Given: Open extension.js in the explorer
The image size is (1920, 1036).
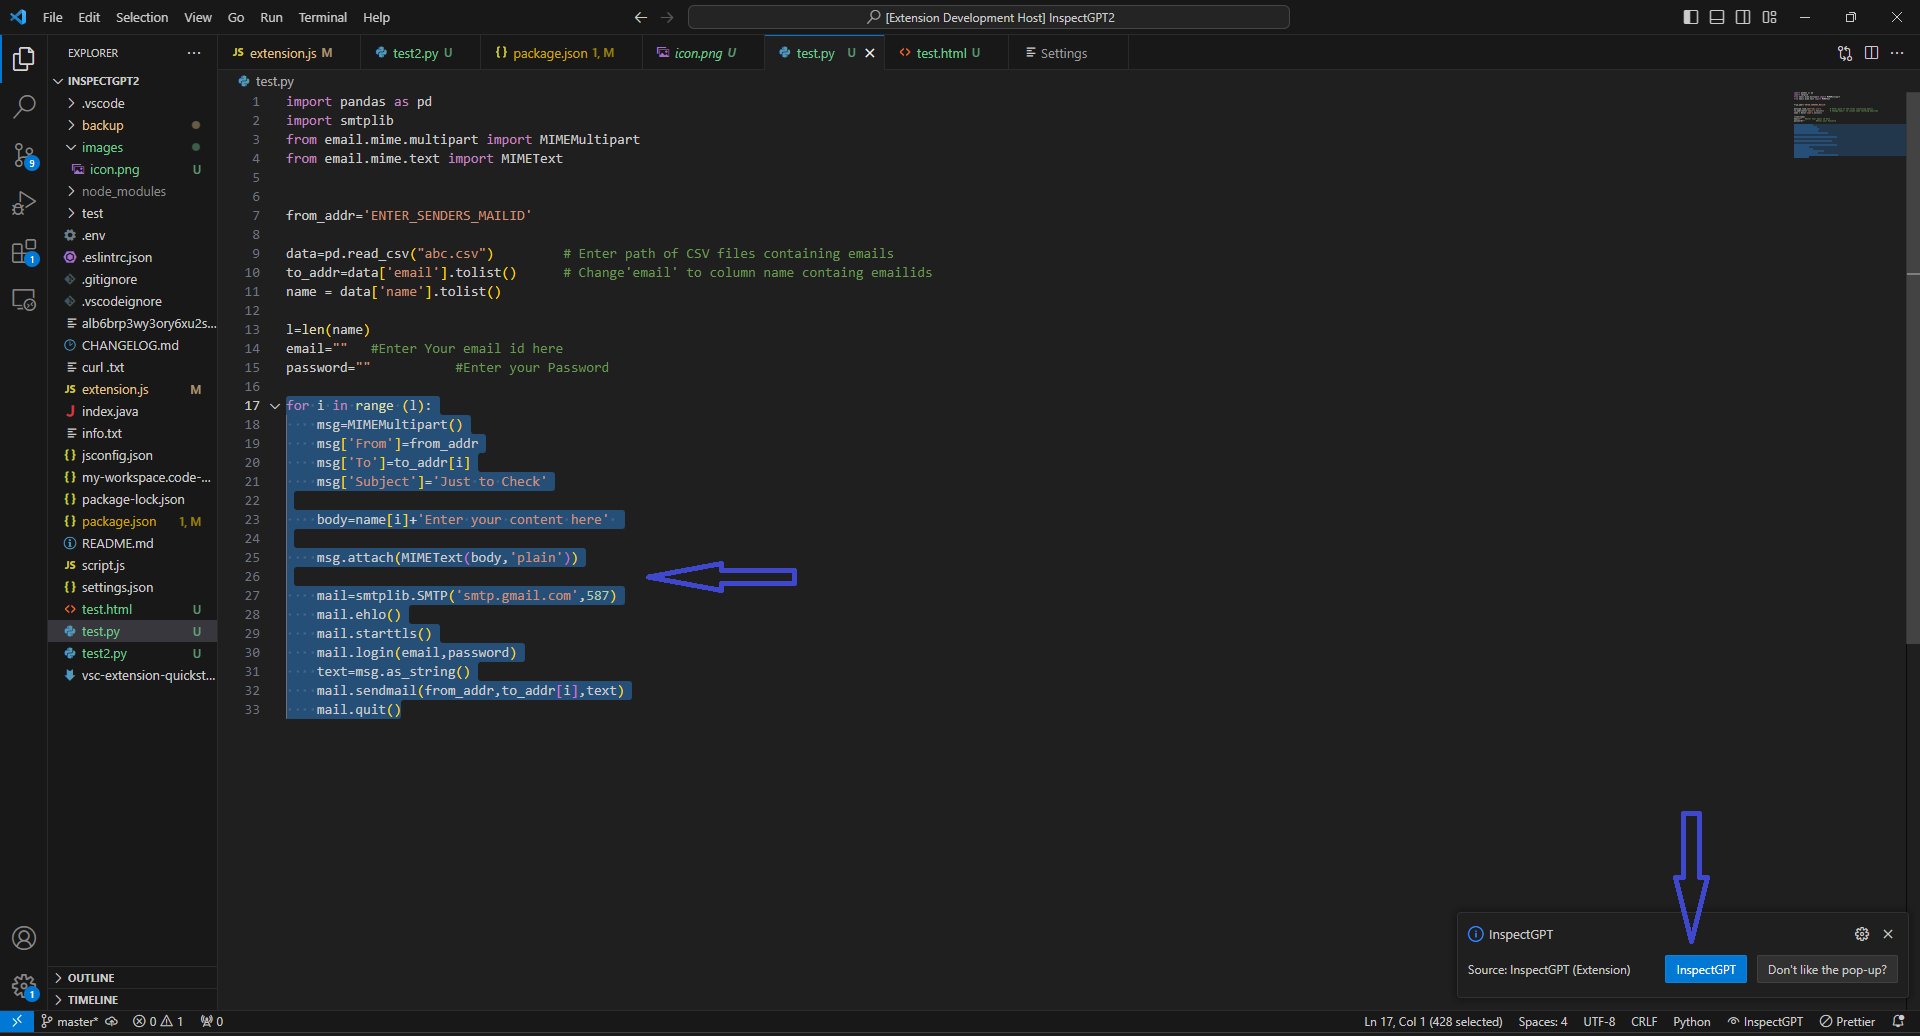Looking at the screenshot, I should tap(132, 389).
